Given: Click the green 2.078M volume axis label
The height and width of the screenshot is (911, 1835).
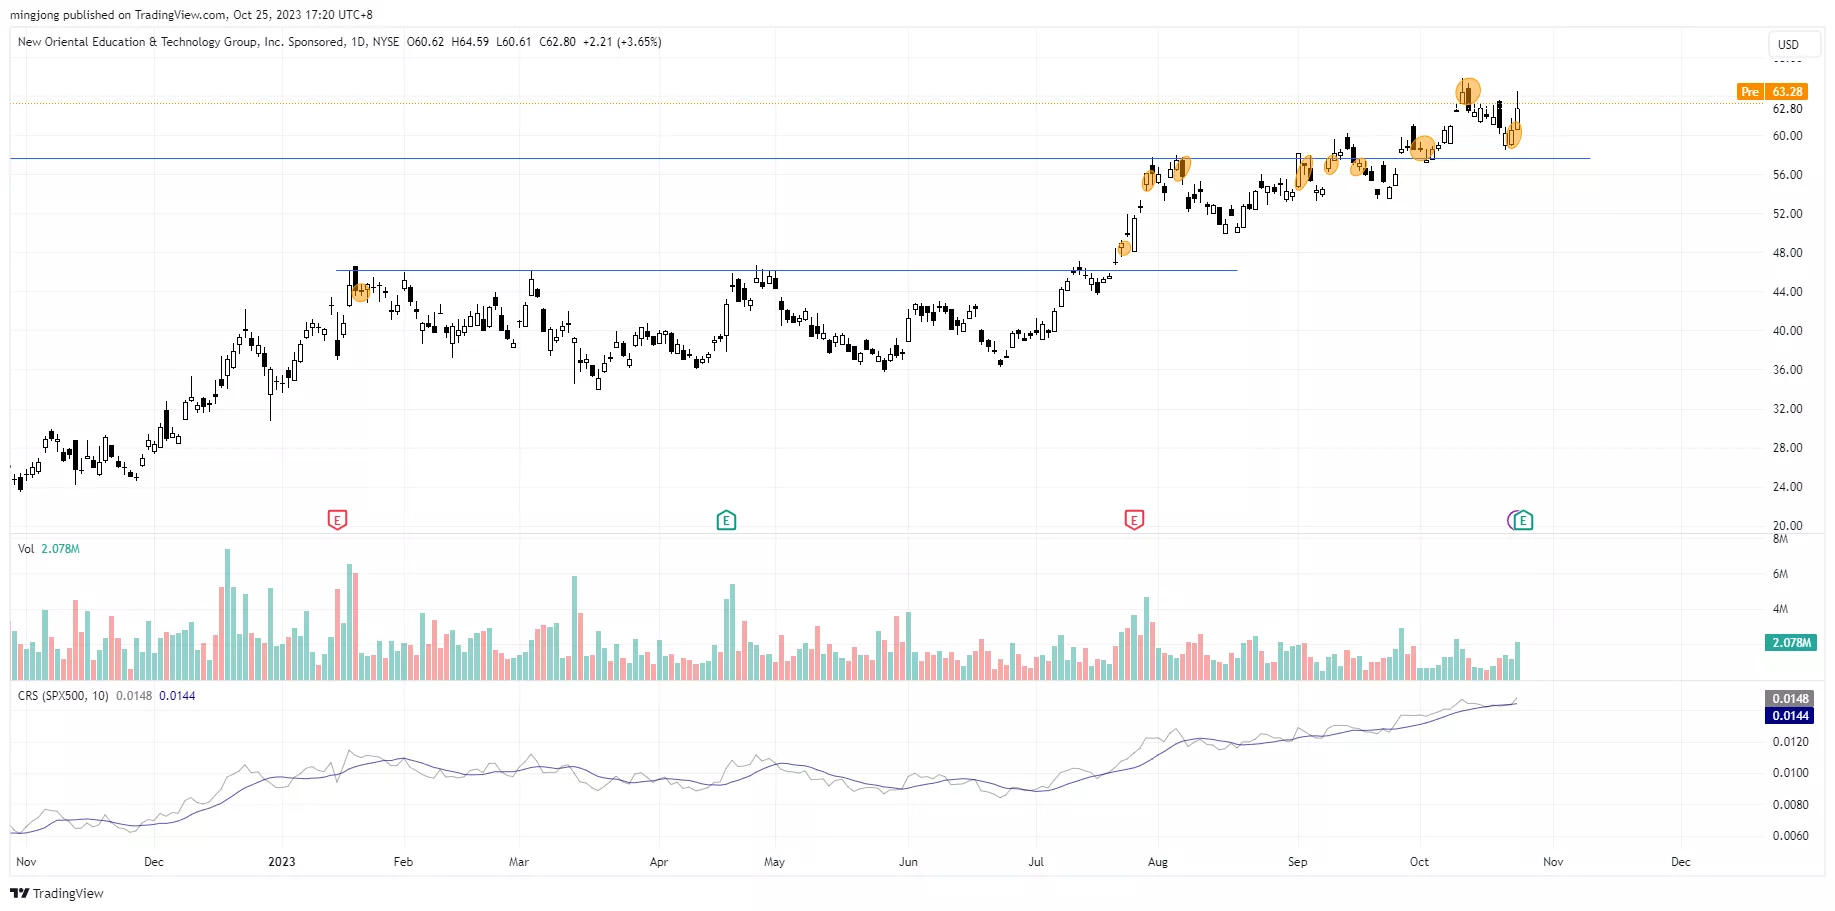Looking at the screenshot, I should (x=1790, y=643).
